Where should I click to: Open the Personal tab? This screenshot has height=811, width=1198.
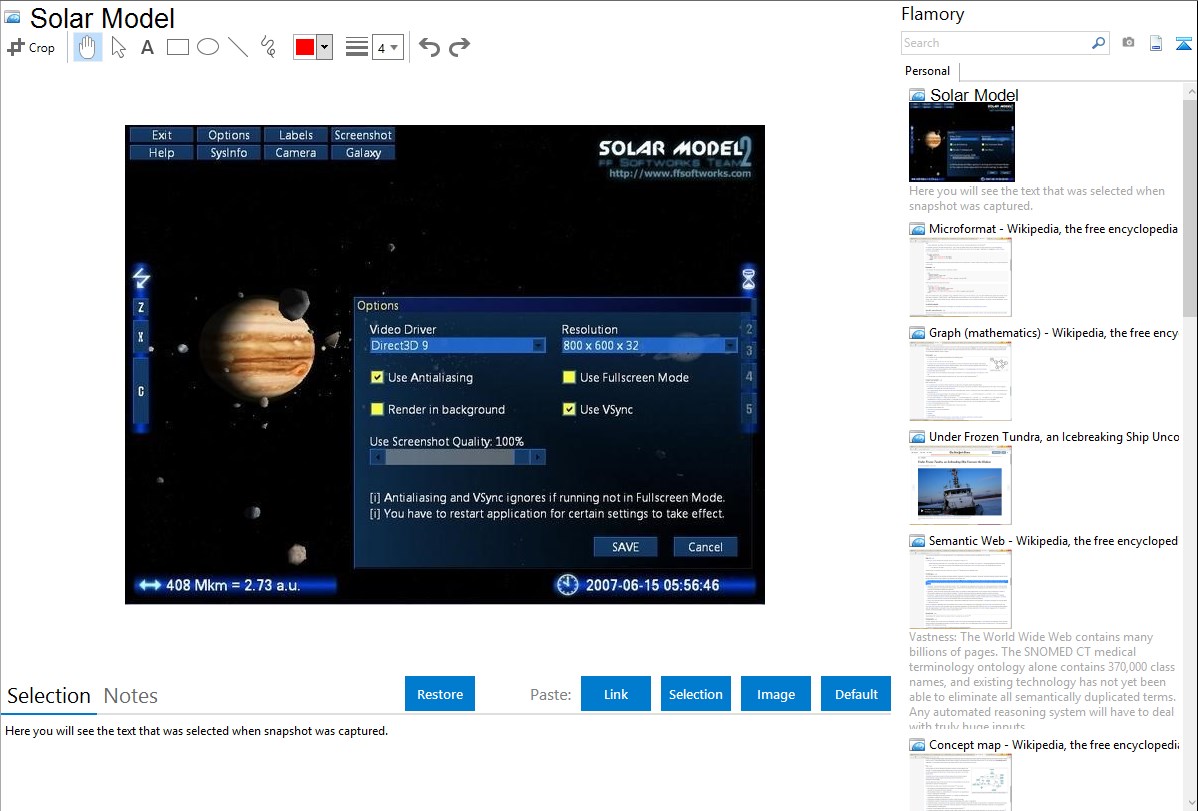click(927, 71)
